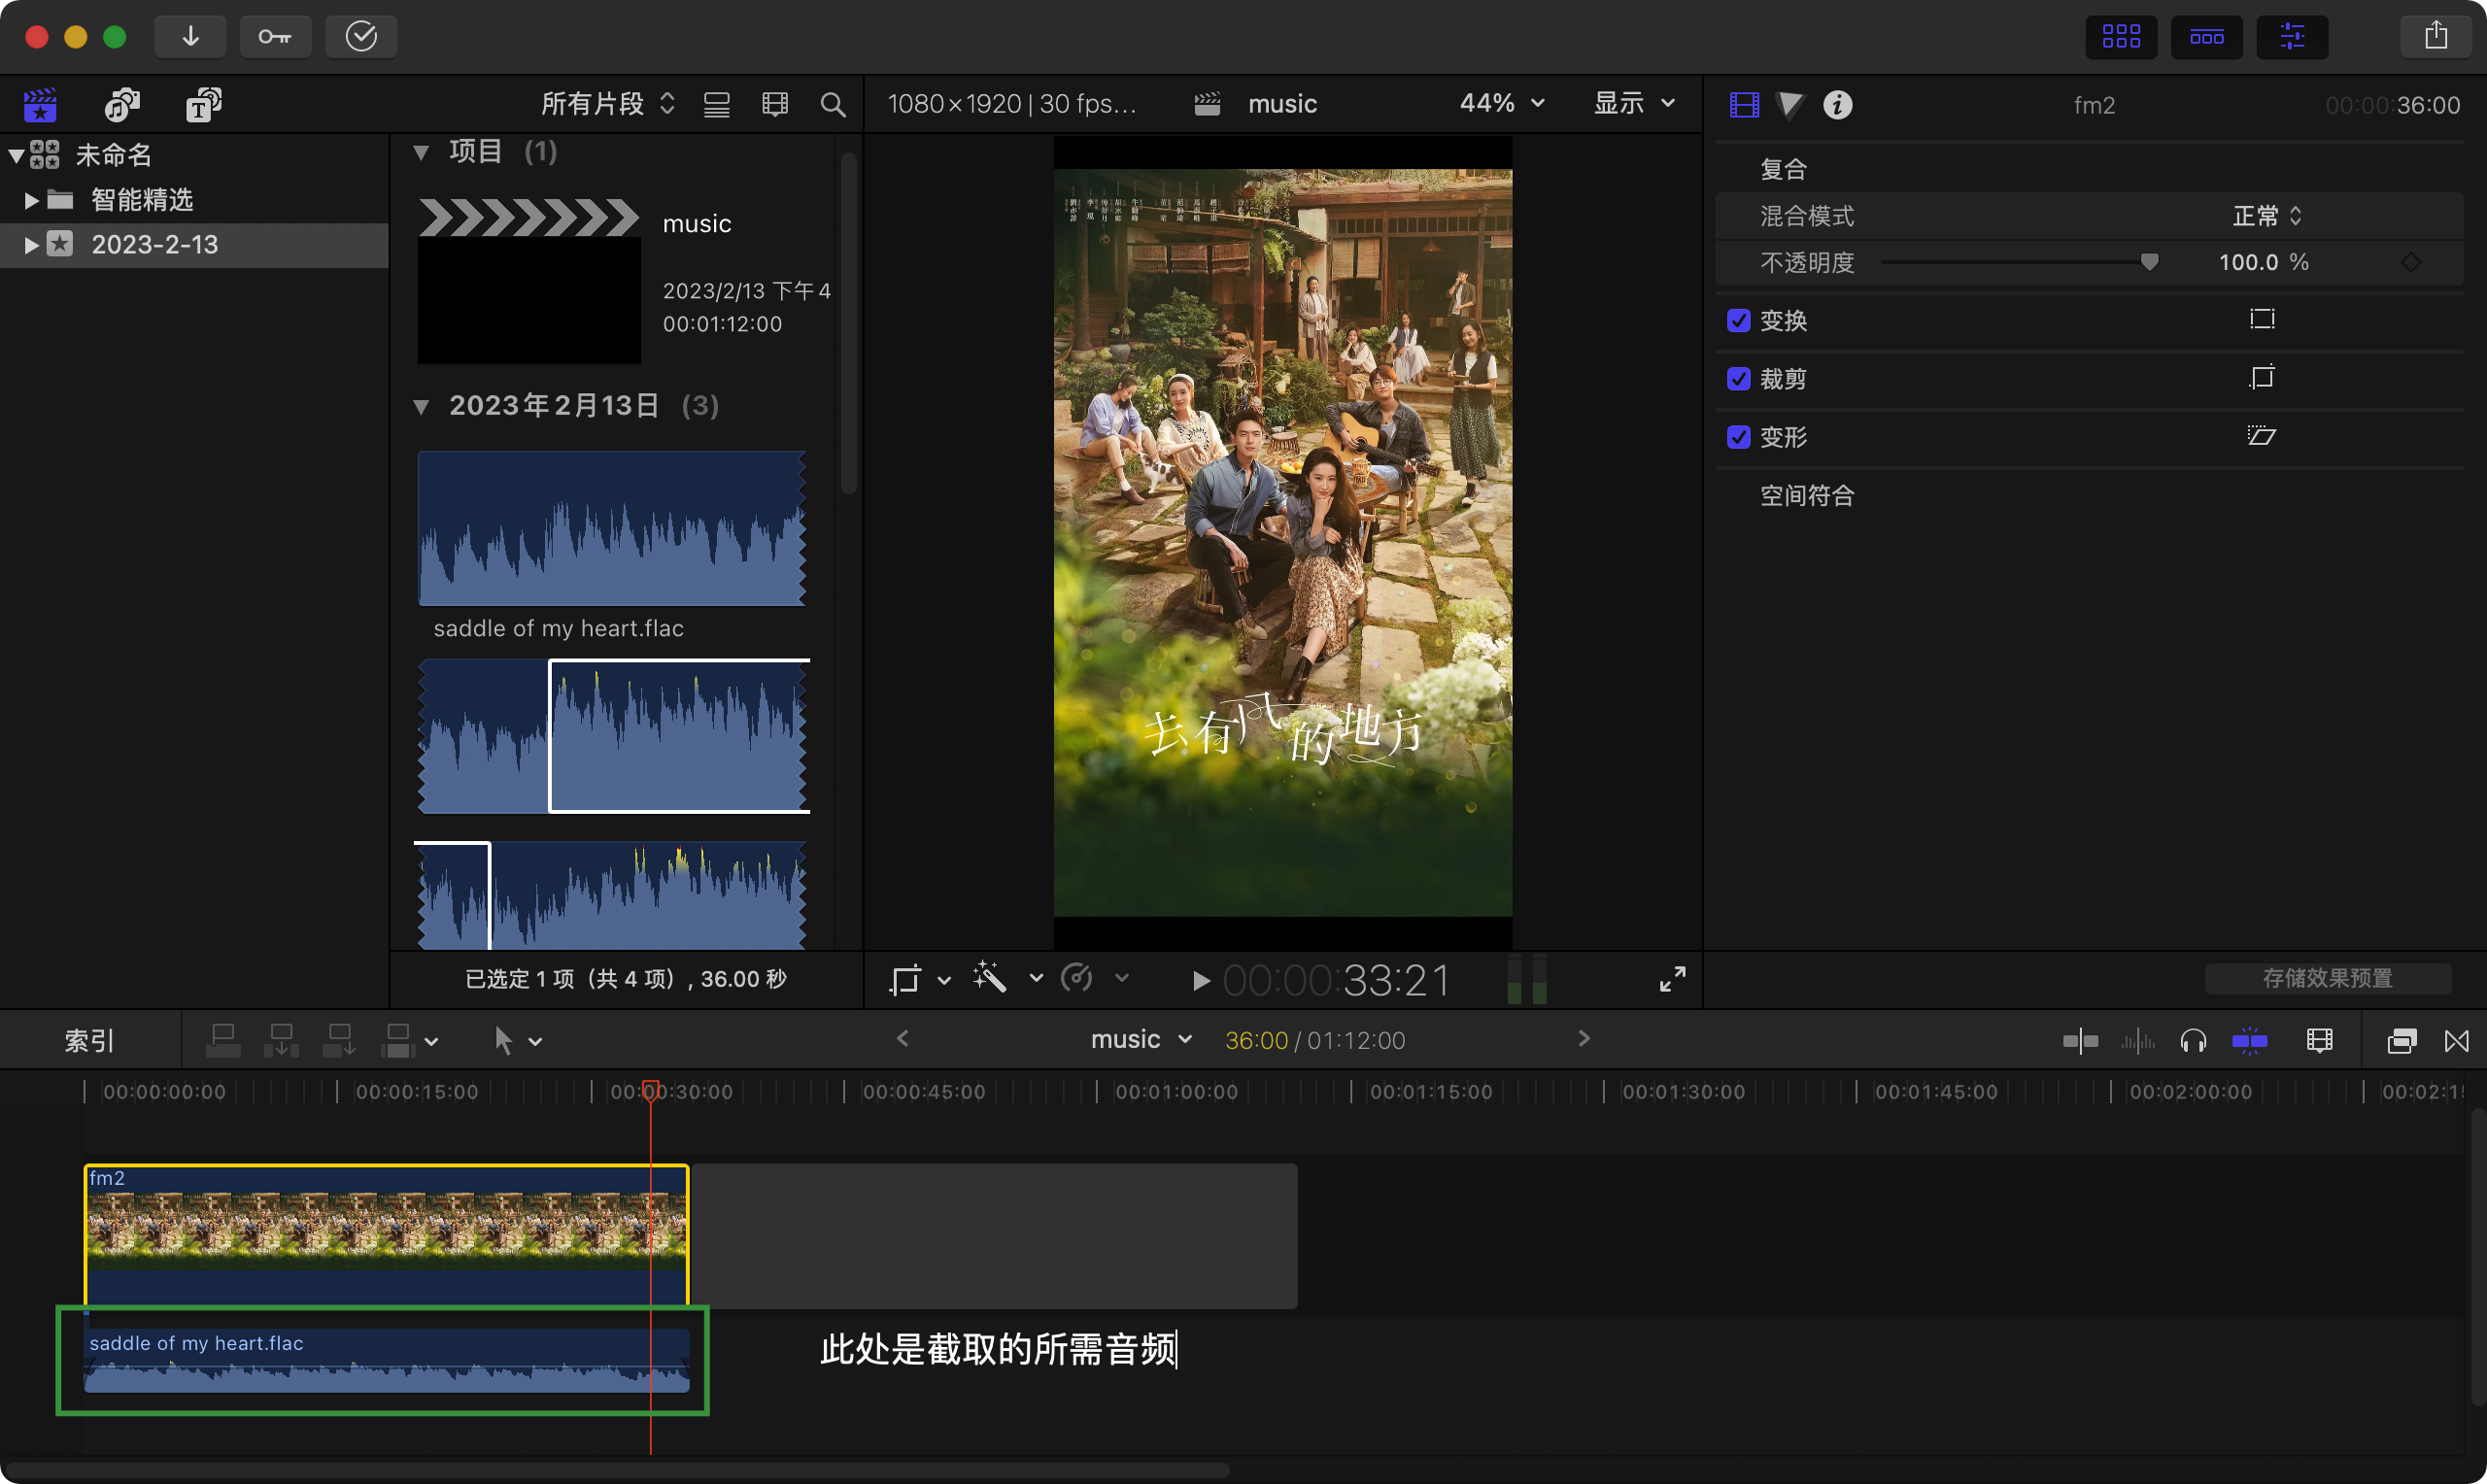Toggle solo headphones button

click(x=2193, y=1041)
